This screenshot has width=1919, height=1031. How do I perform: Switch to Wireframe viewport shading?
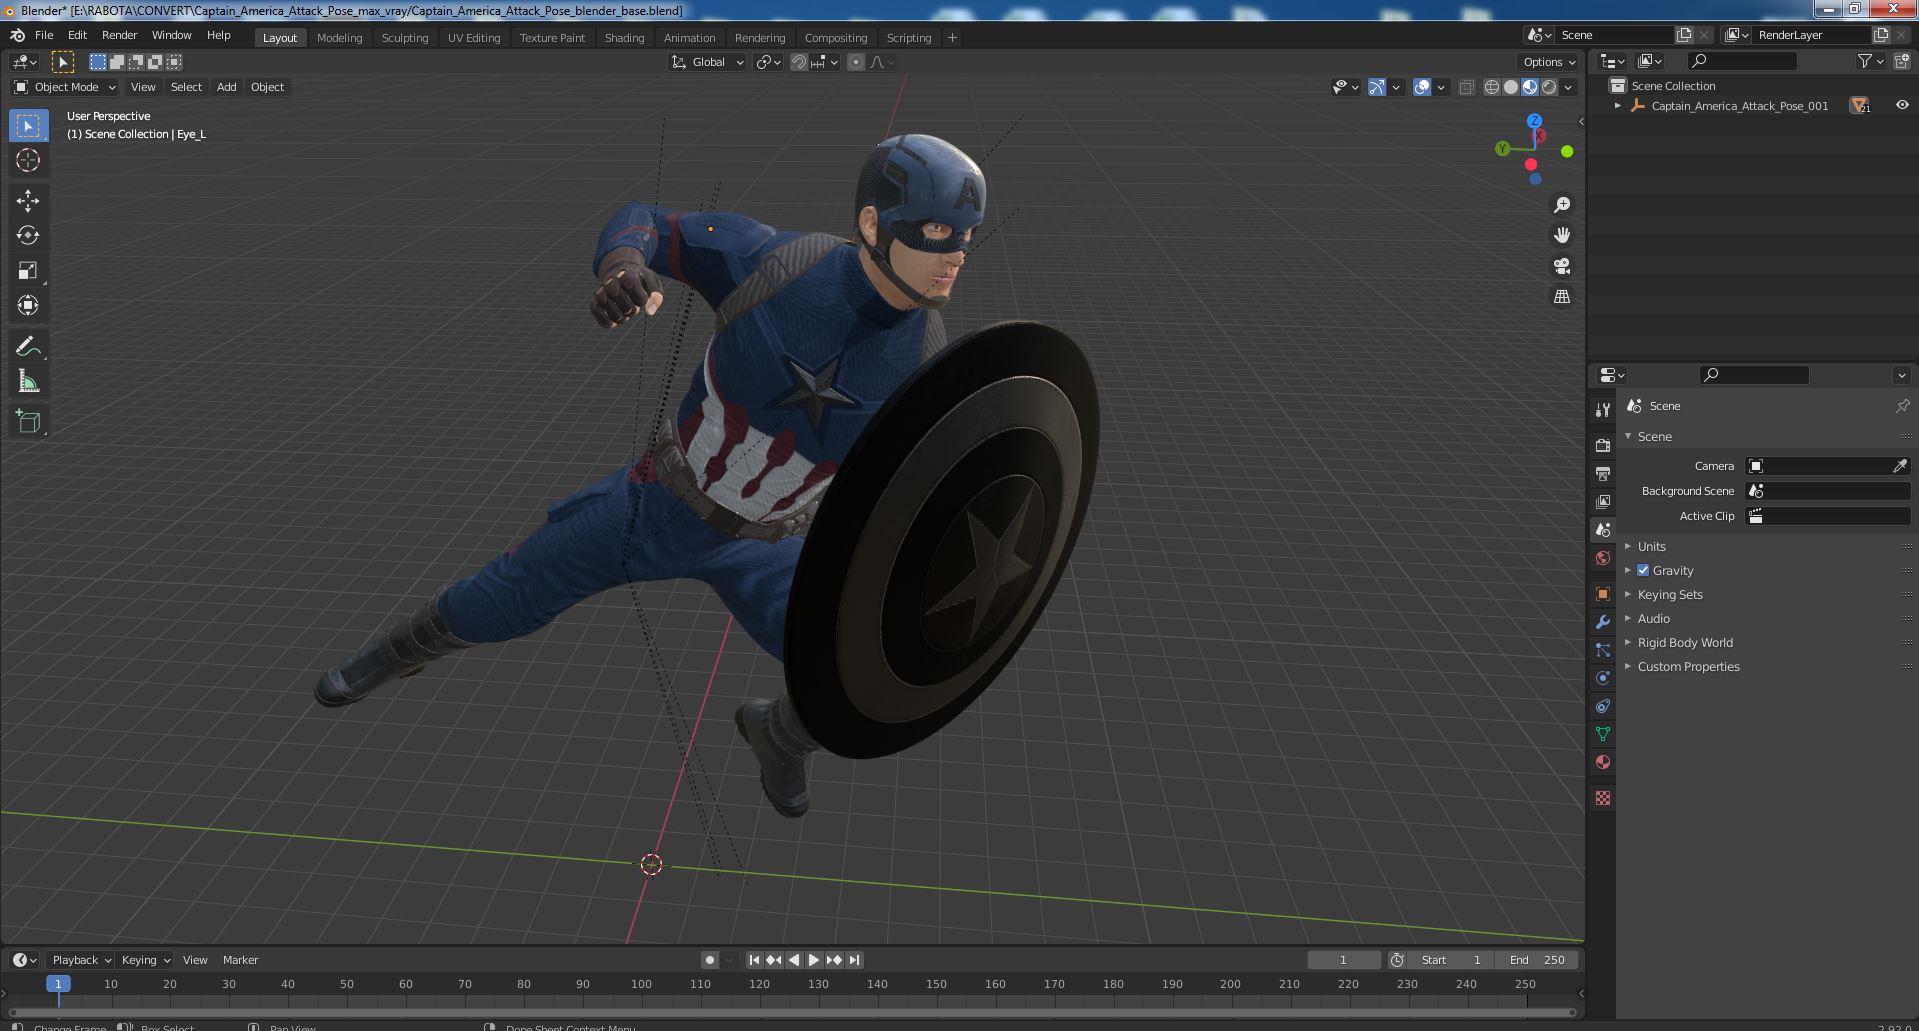(1492, 87)
